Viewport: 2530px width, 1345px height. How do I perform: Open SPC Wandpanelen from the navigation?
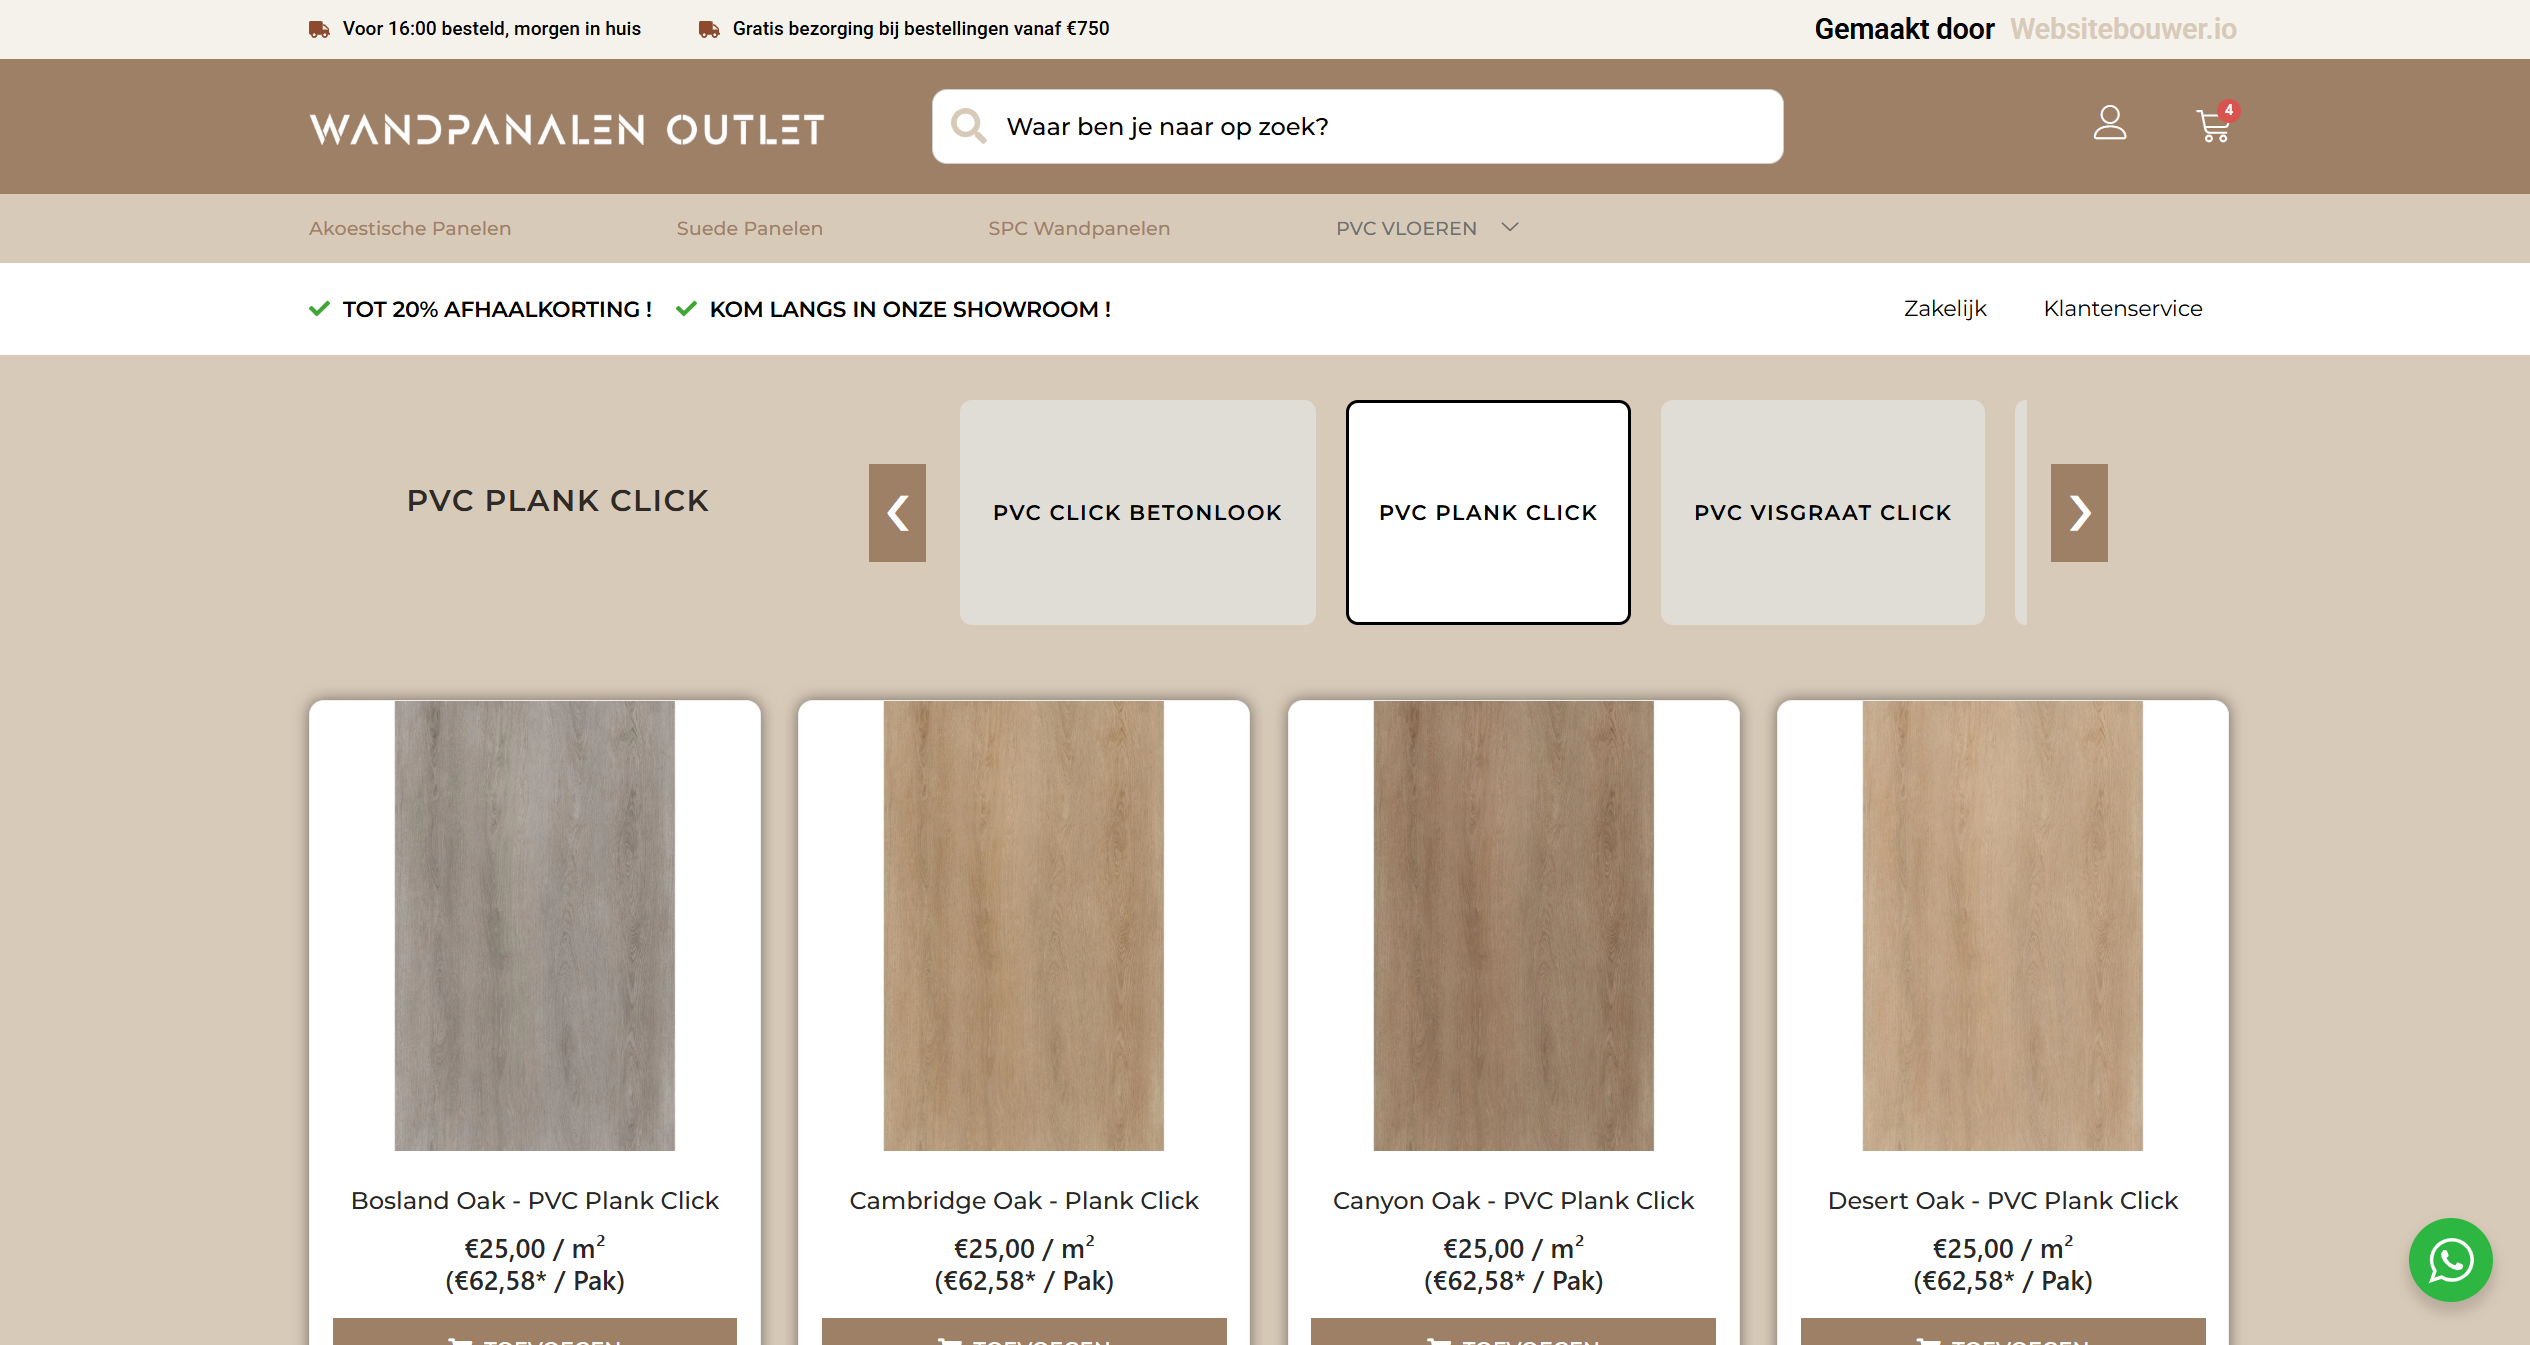1078,228
